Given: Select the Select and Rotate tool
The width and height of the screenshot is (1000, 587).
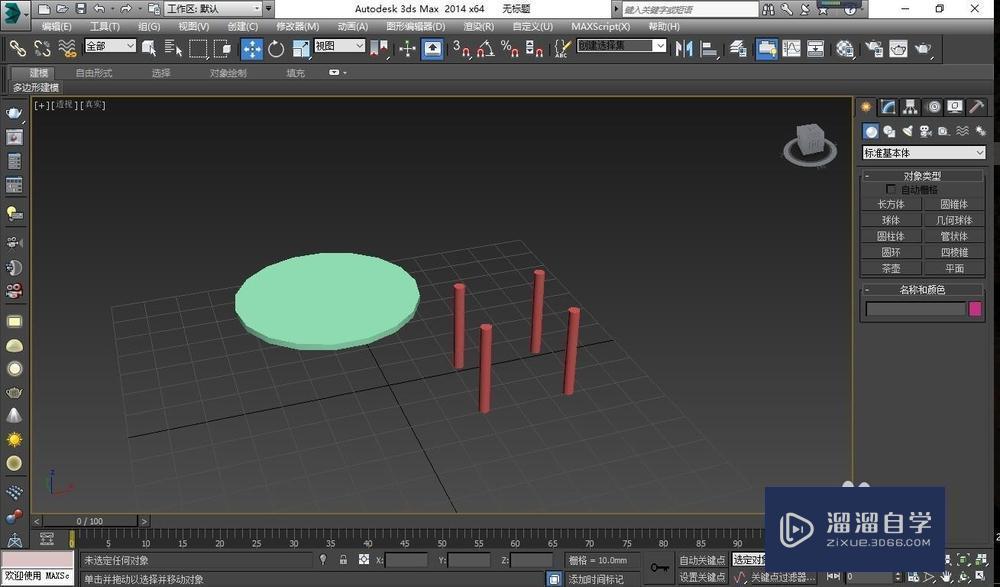Looking at the screenshot, I should click(x=276, y=48).
